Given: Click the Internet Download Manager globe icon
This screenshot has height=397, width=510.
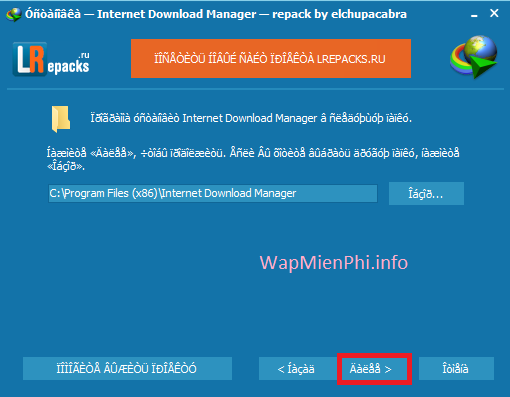Looking at the screenshot, I should pyautogui.click(x=473, y=57).
